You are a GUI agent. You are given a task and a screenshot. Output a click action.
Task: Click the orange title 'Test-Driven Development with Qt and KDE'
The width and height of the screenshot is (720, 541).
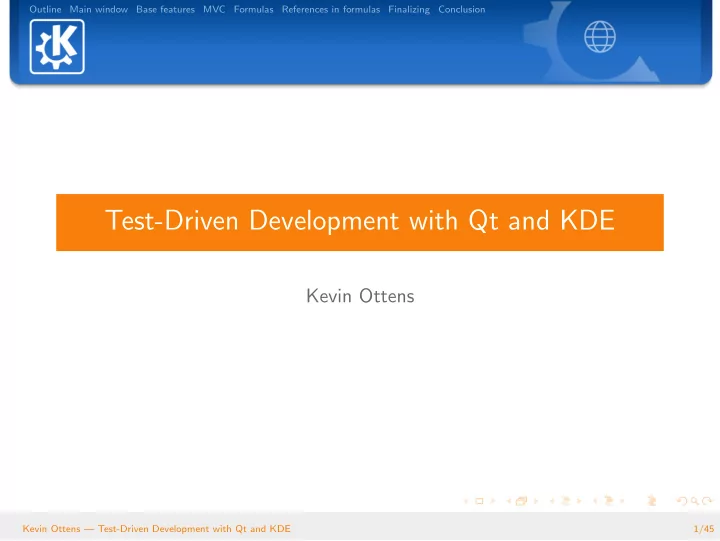pyautogui.click(x=360, y=220)
